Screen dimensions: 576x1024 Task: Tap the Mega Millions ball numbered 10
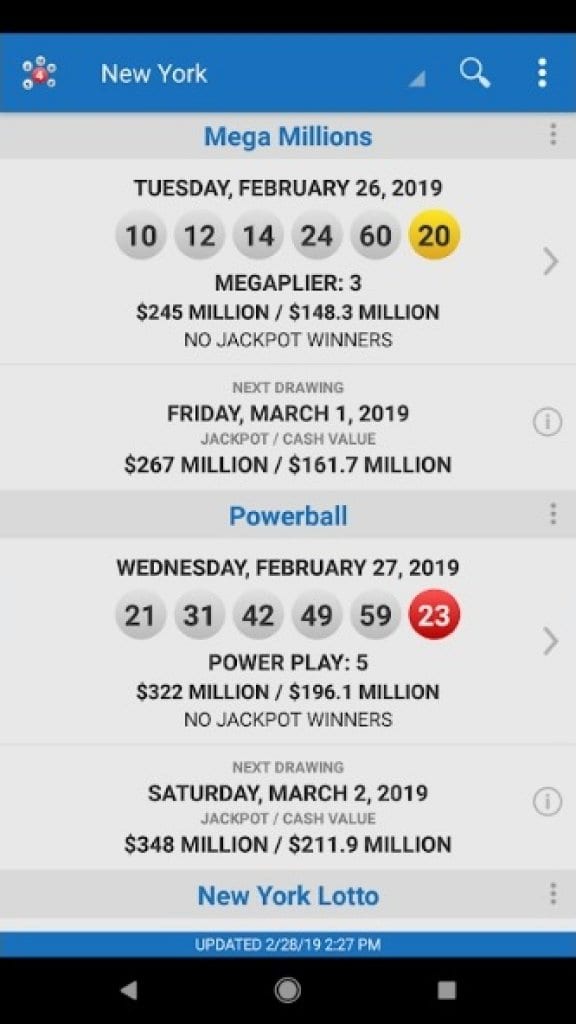pos(141,235)
